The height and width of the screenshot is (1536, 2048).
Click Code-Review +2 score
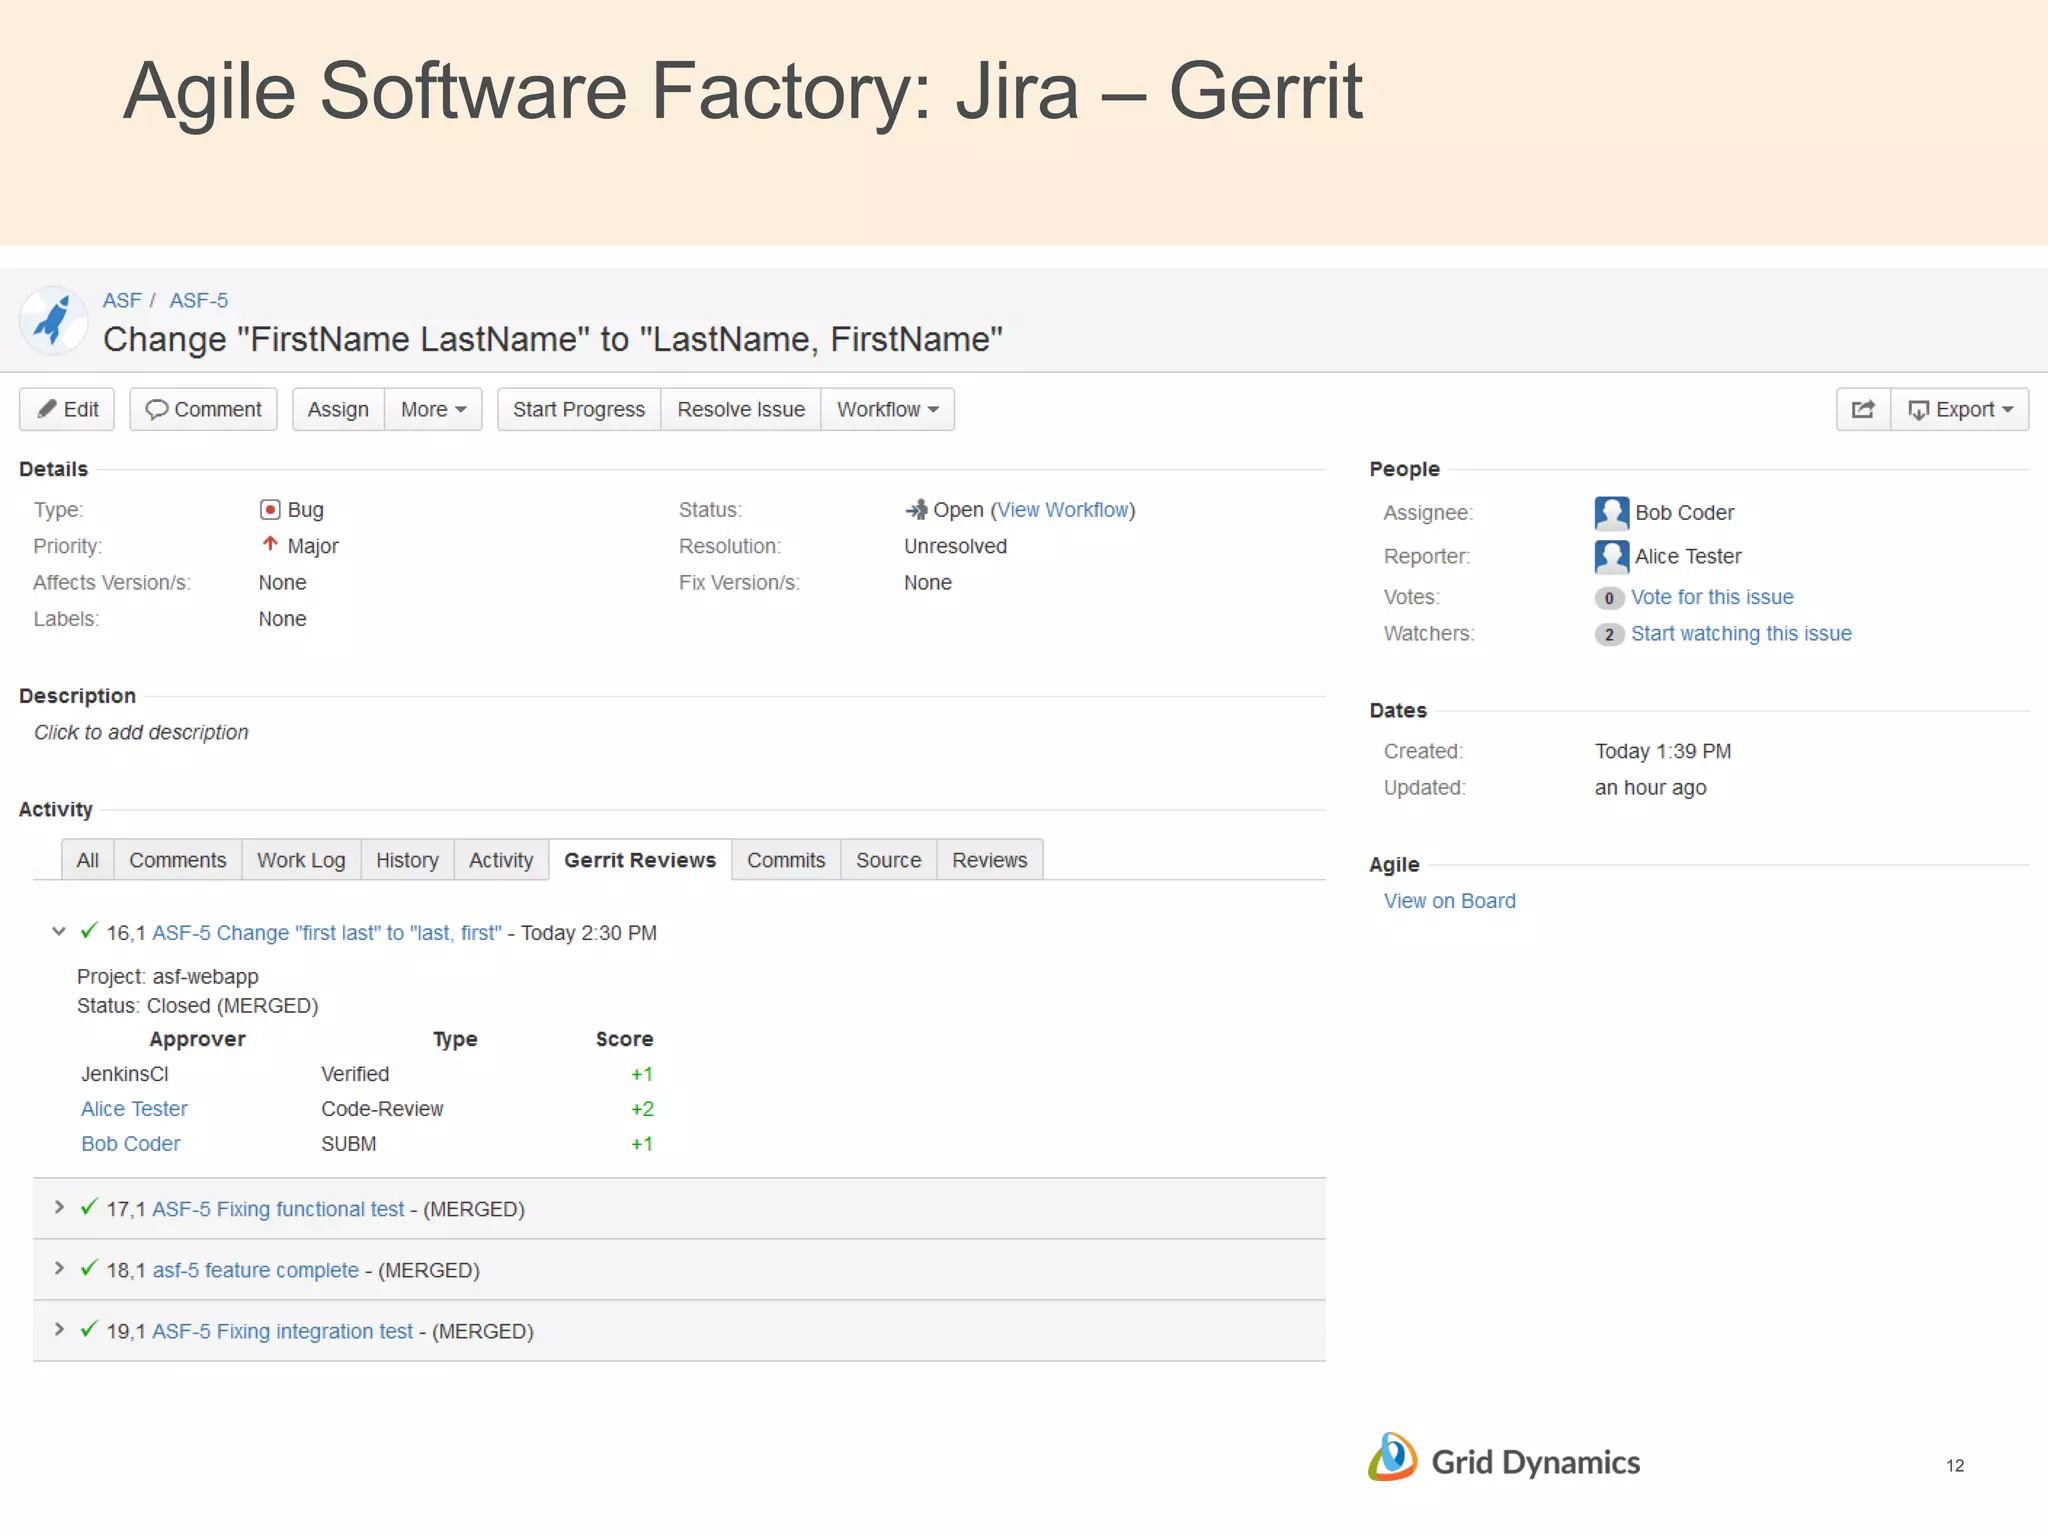(x=642, y=1109)
